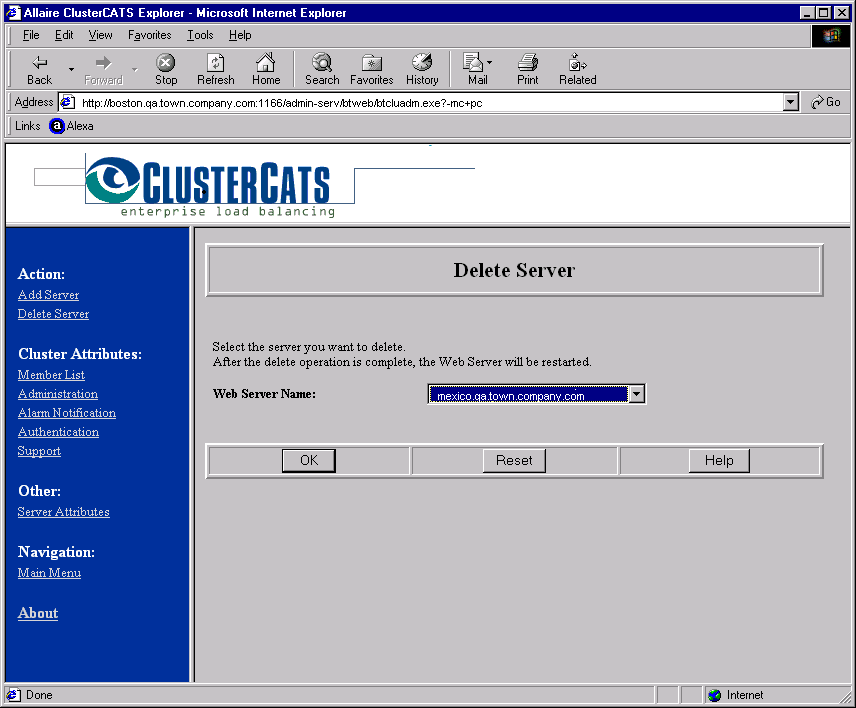Open the Favorites menu
The height and width of the screenshot is (708, 856).
[150, 35]
